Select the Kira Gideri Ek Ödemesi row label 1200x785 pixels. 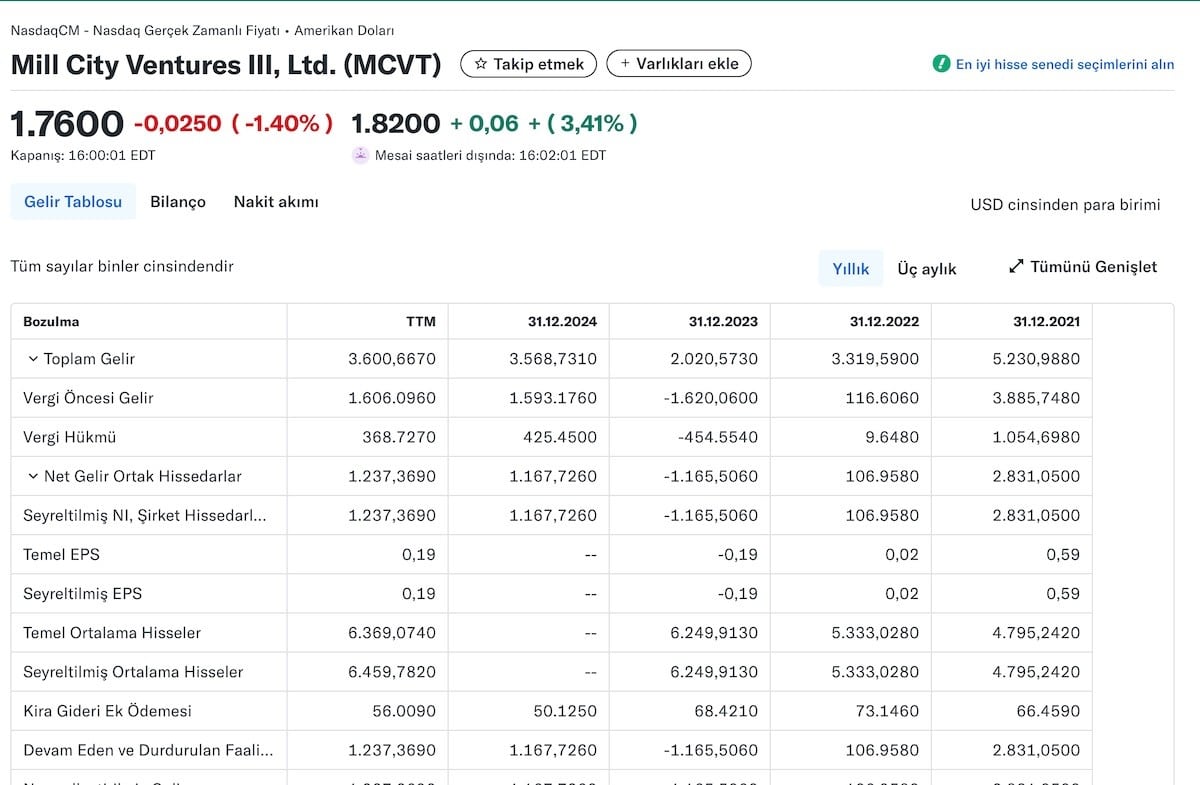coord(107,711)
